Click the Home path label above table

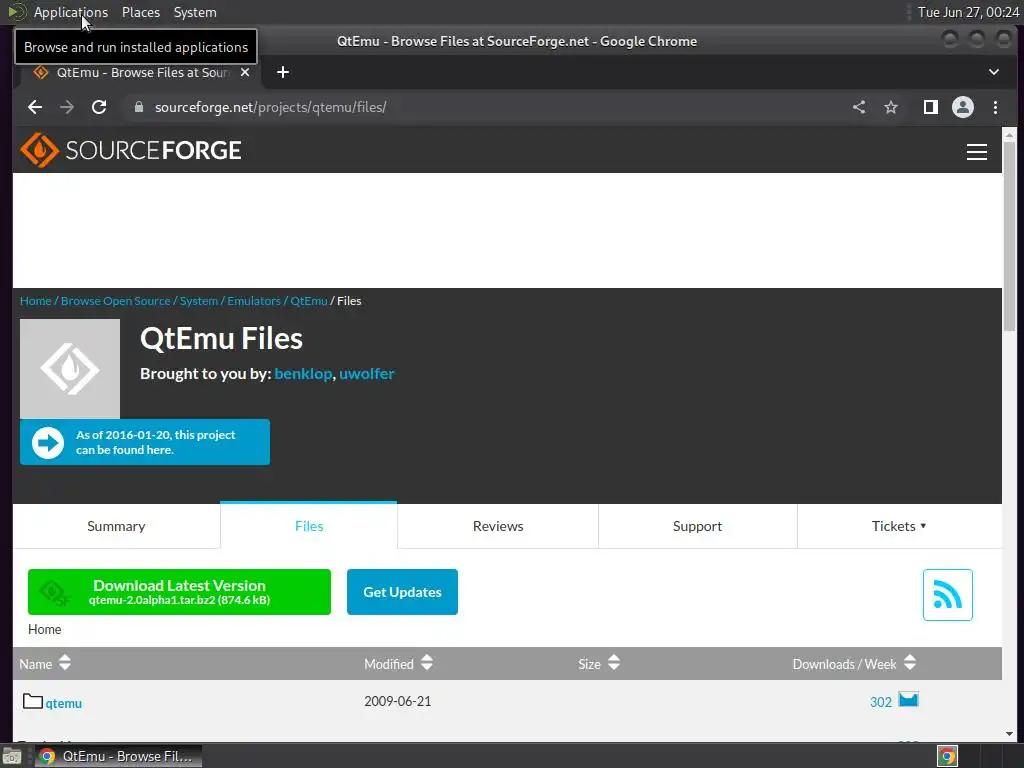tap(44, 630)
